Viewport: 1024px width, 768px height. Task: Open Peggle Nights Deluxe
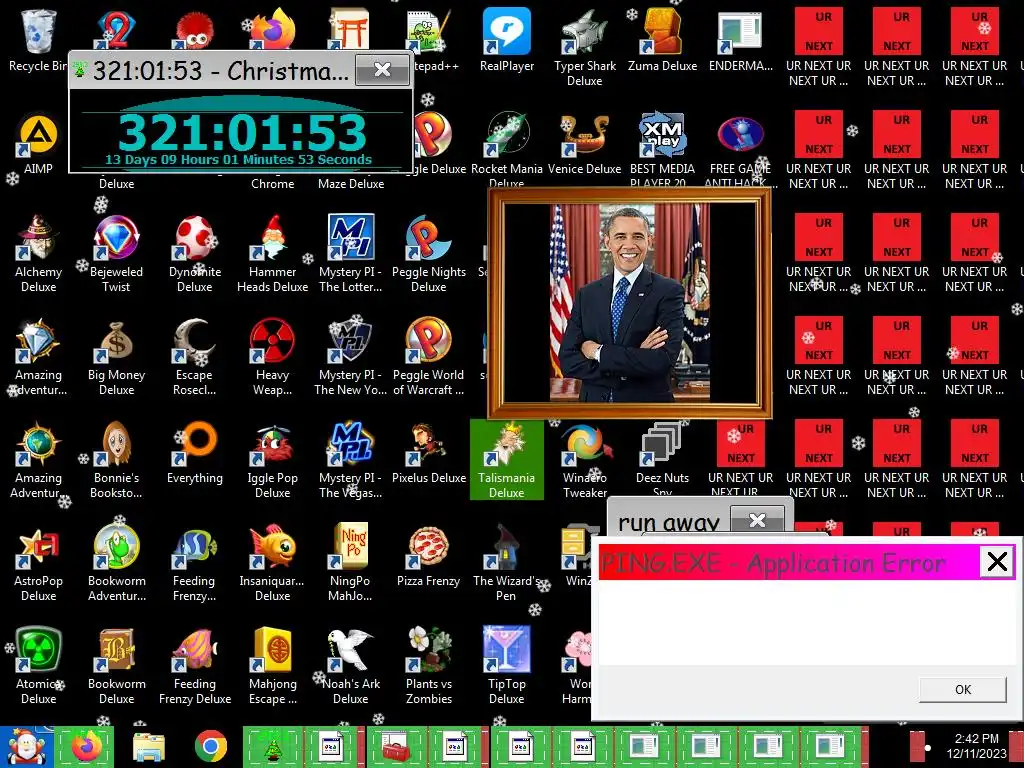[428, 253]
